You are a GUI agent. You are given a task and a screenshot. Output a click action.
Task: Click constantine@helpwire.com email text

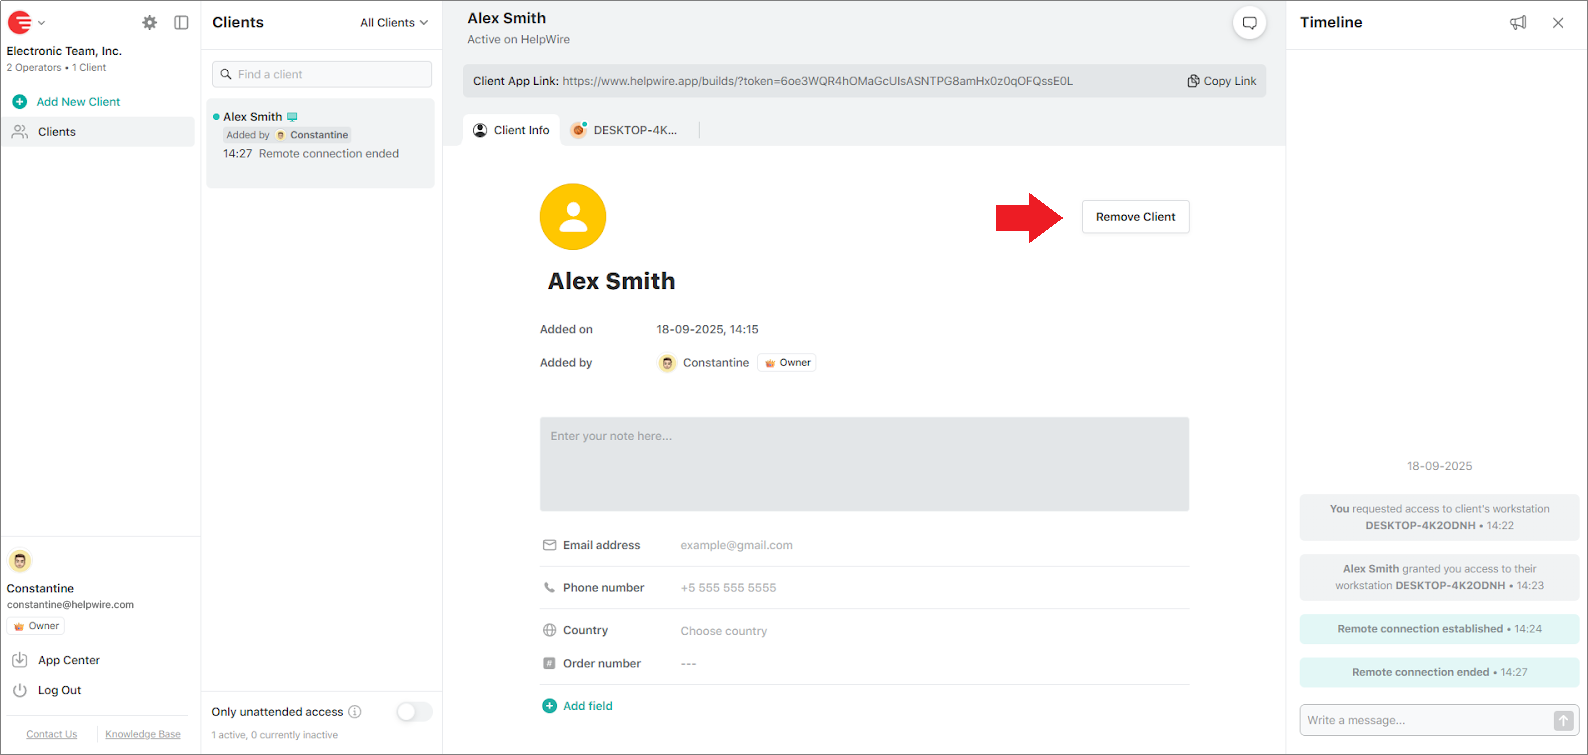70,605
